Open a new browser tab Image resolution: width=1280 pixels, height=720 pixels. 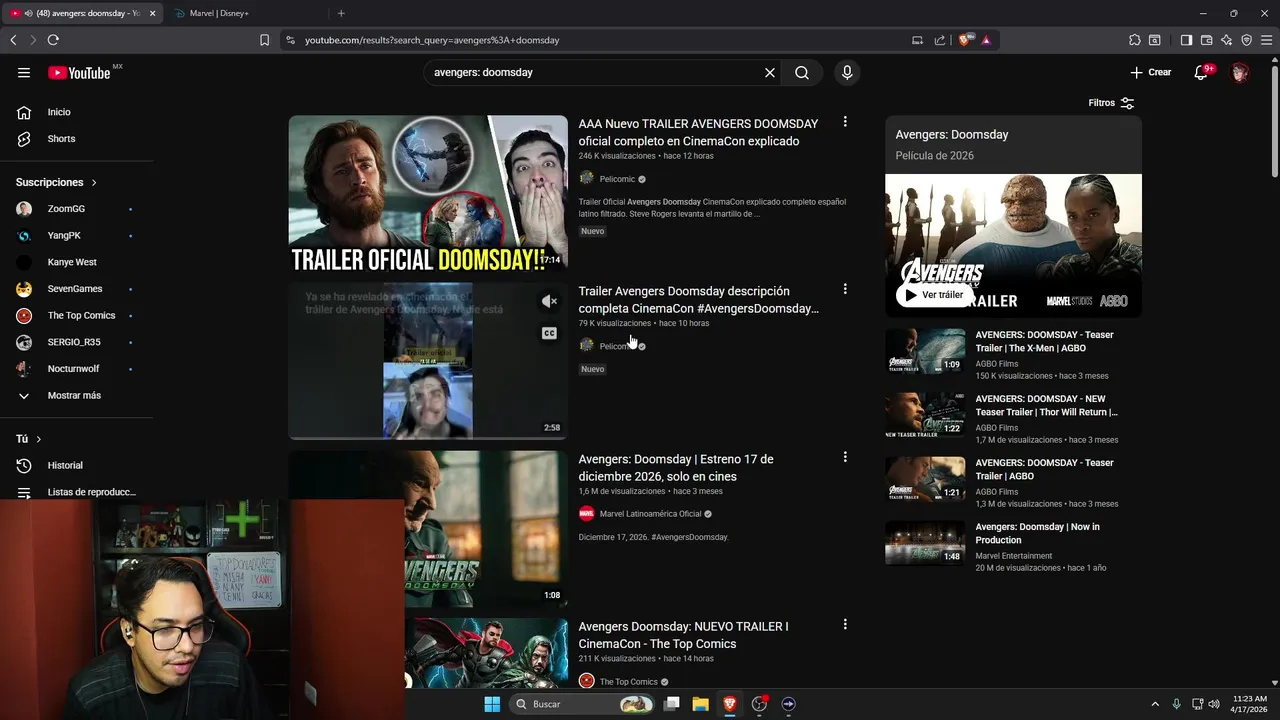pyautogui.click(x=341, y=13)
